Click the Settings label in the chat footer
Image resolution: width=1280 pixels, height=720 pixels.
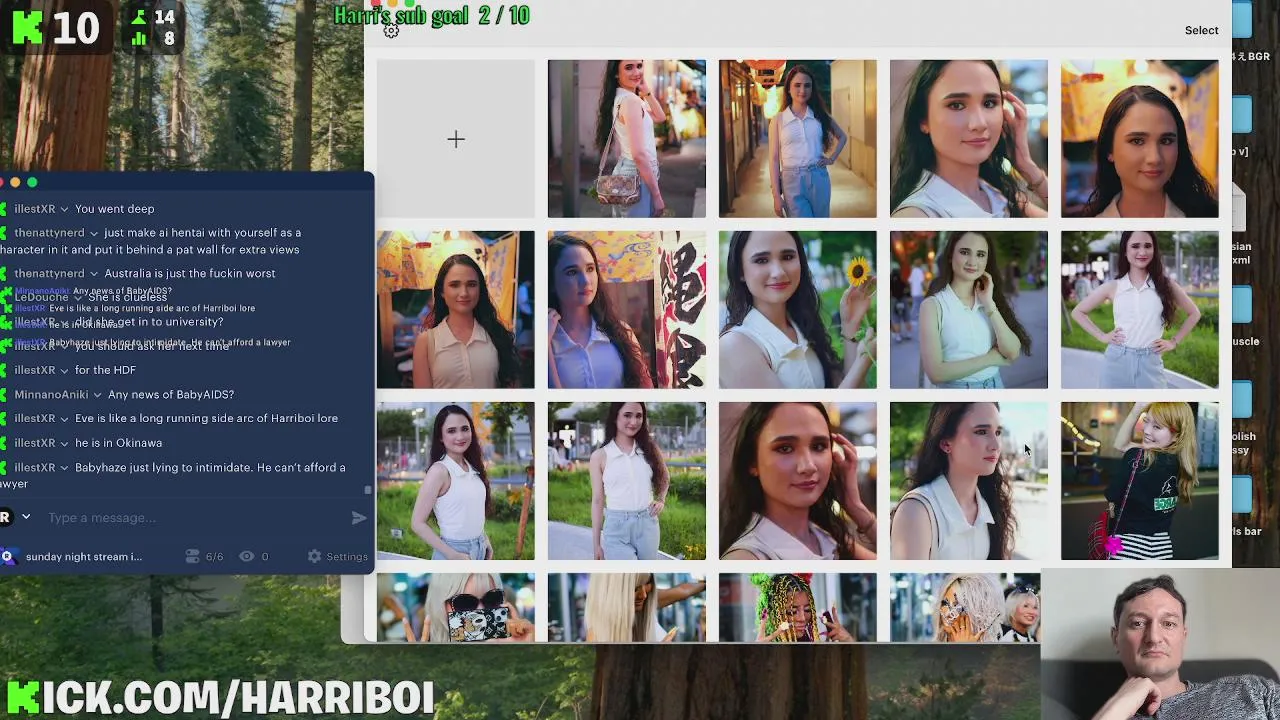click(x=347, y=556)
